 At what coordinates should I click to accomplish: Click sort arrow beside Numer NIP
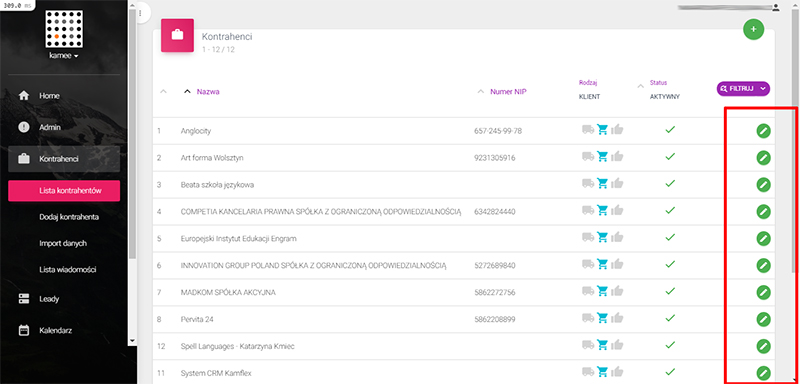click(x=480, y=92)
